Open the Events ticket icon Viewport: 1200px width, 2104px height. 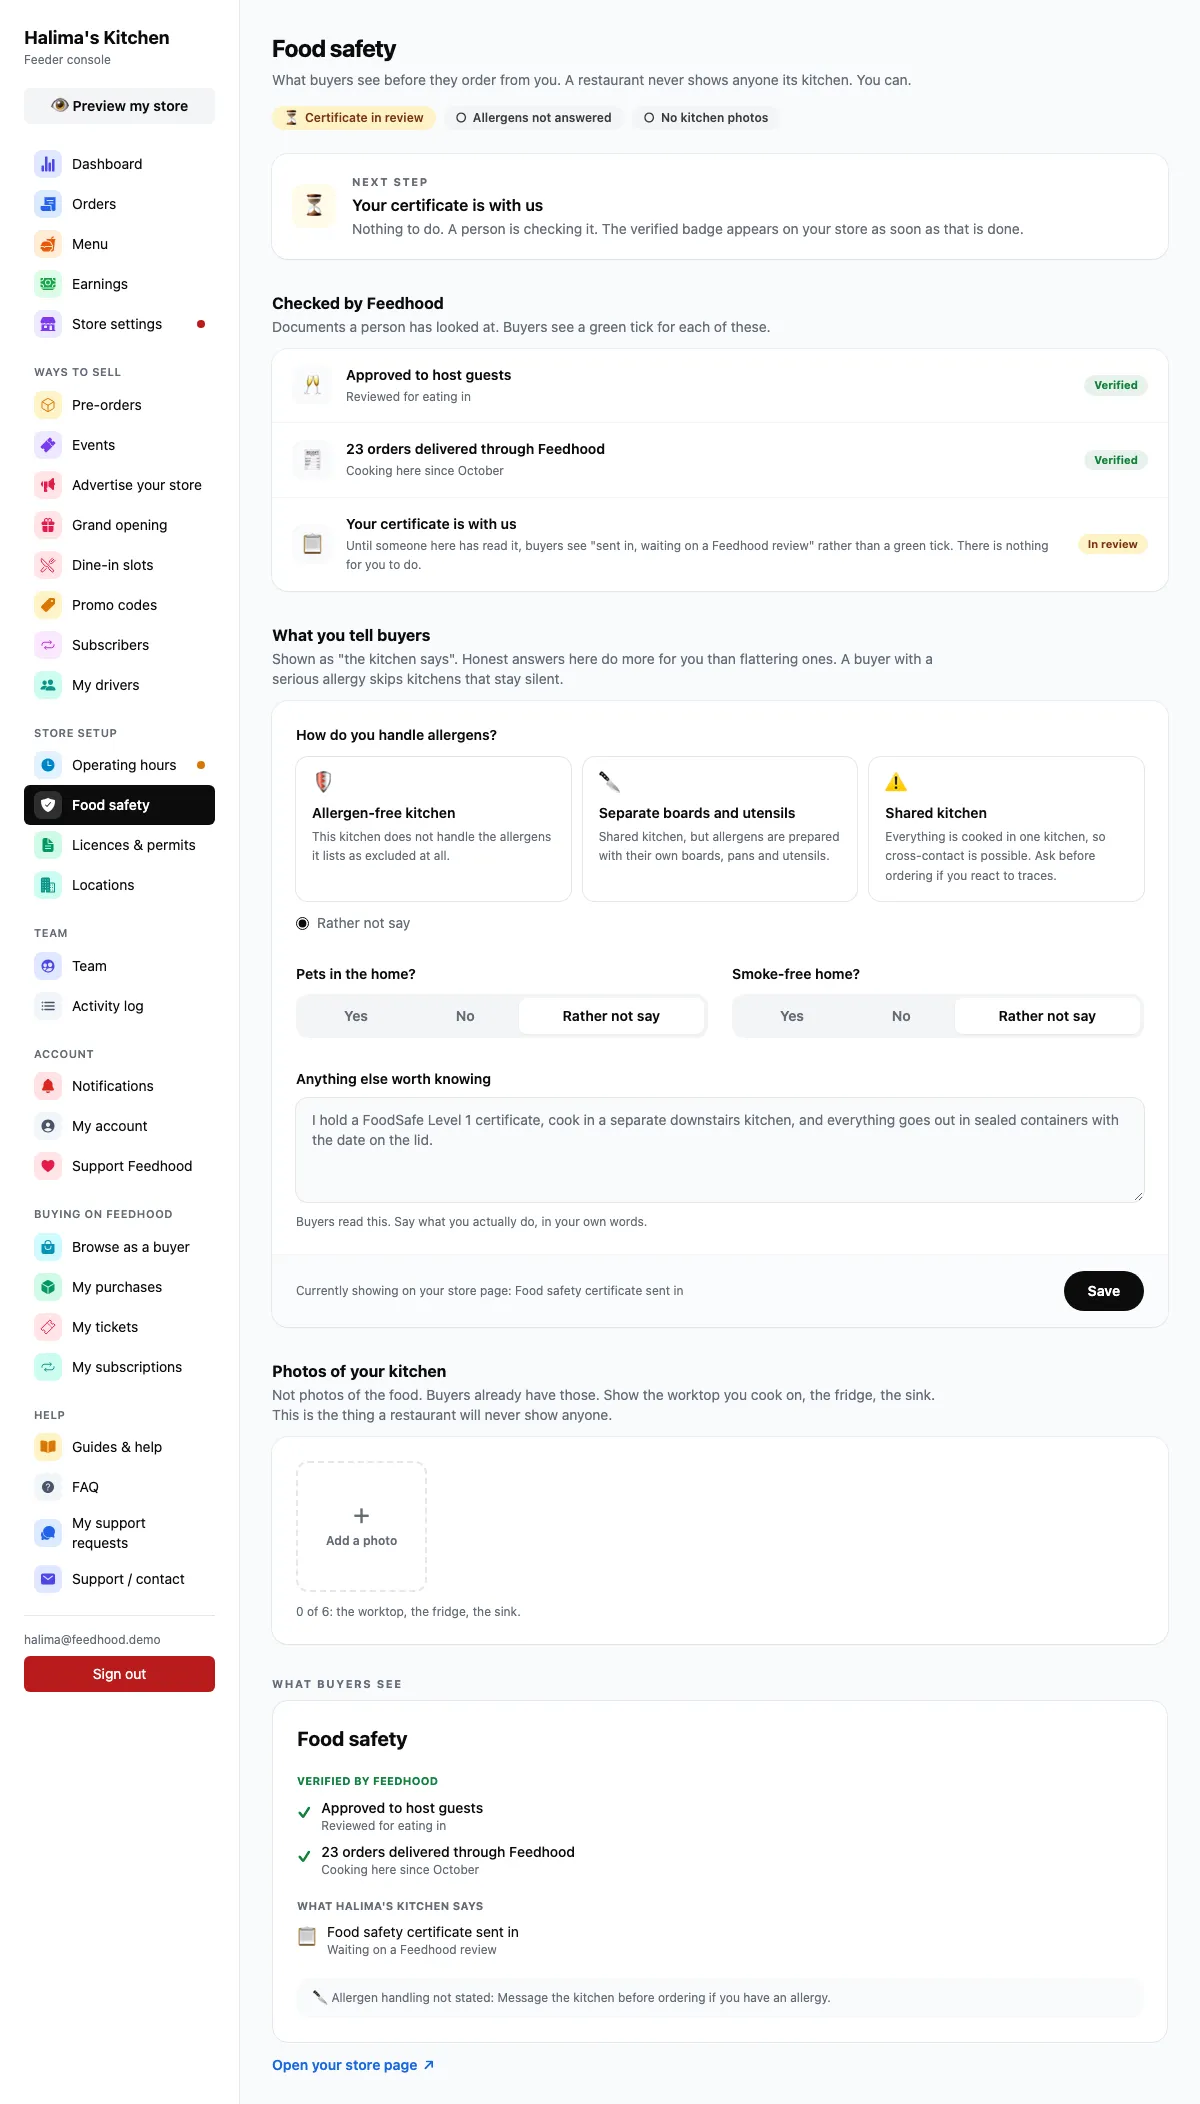[48, 445]
